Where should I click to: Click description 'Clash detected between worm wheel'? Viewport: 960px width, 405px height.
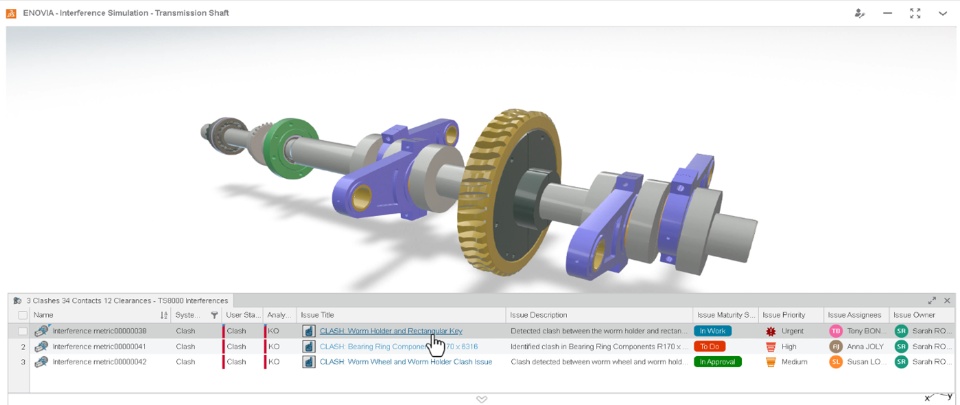pyautogui.click(x=599, y=362)
